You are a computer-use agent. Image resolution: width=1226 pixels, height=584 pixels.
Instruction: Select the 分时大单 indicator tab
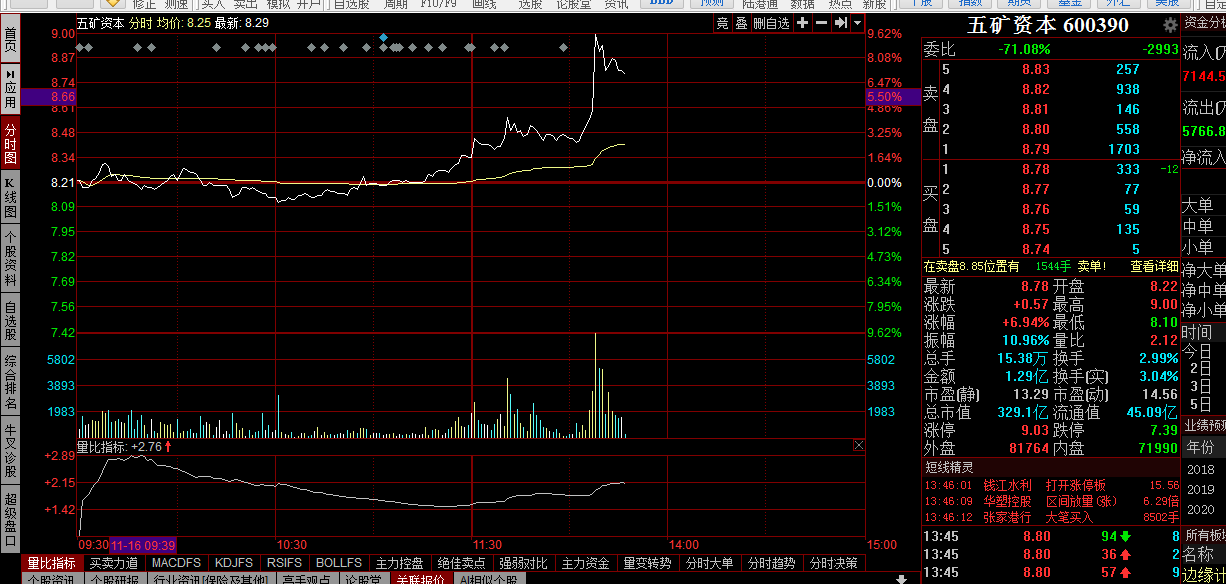[710, 564]
